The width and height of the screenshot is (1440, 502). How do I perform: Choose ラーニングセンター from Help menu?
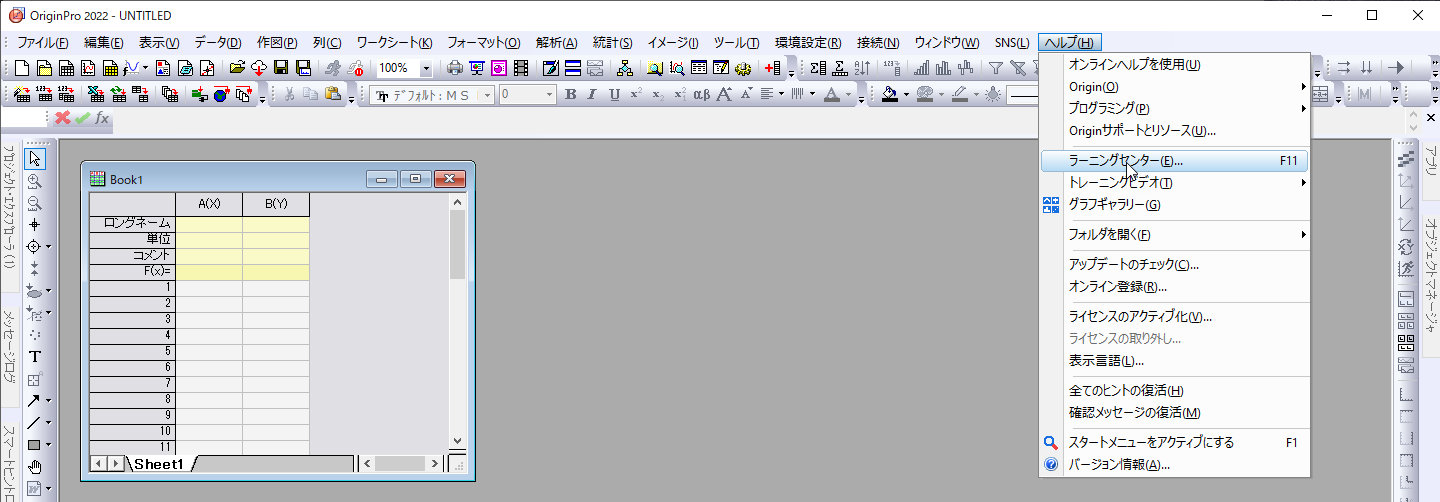point(1174,161)
